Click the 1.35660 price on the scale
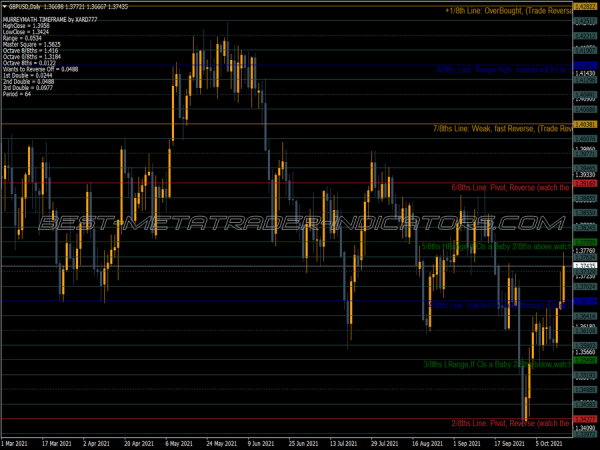The image size is (600, 450). [585, 353]
